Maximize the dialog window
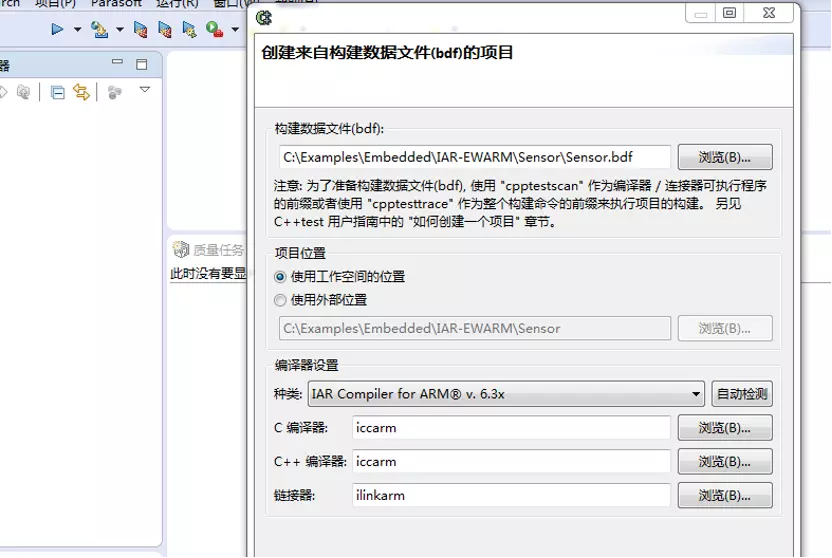This screenshot has width=832, height=558. pos(730,13)
